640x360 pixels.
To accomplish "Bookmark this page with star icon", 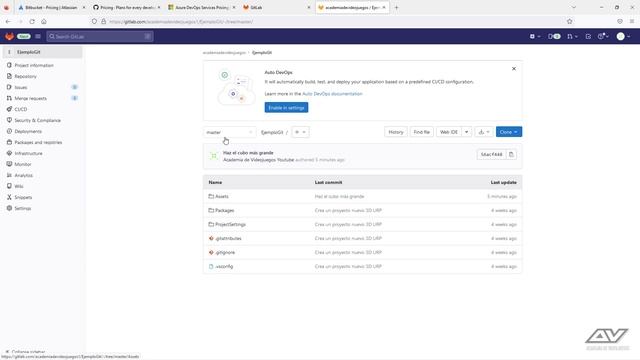I will click(569, 21).
